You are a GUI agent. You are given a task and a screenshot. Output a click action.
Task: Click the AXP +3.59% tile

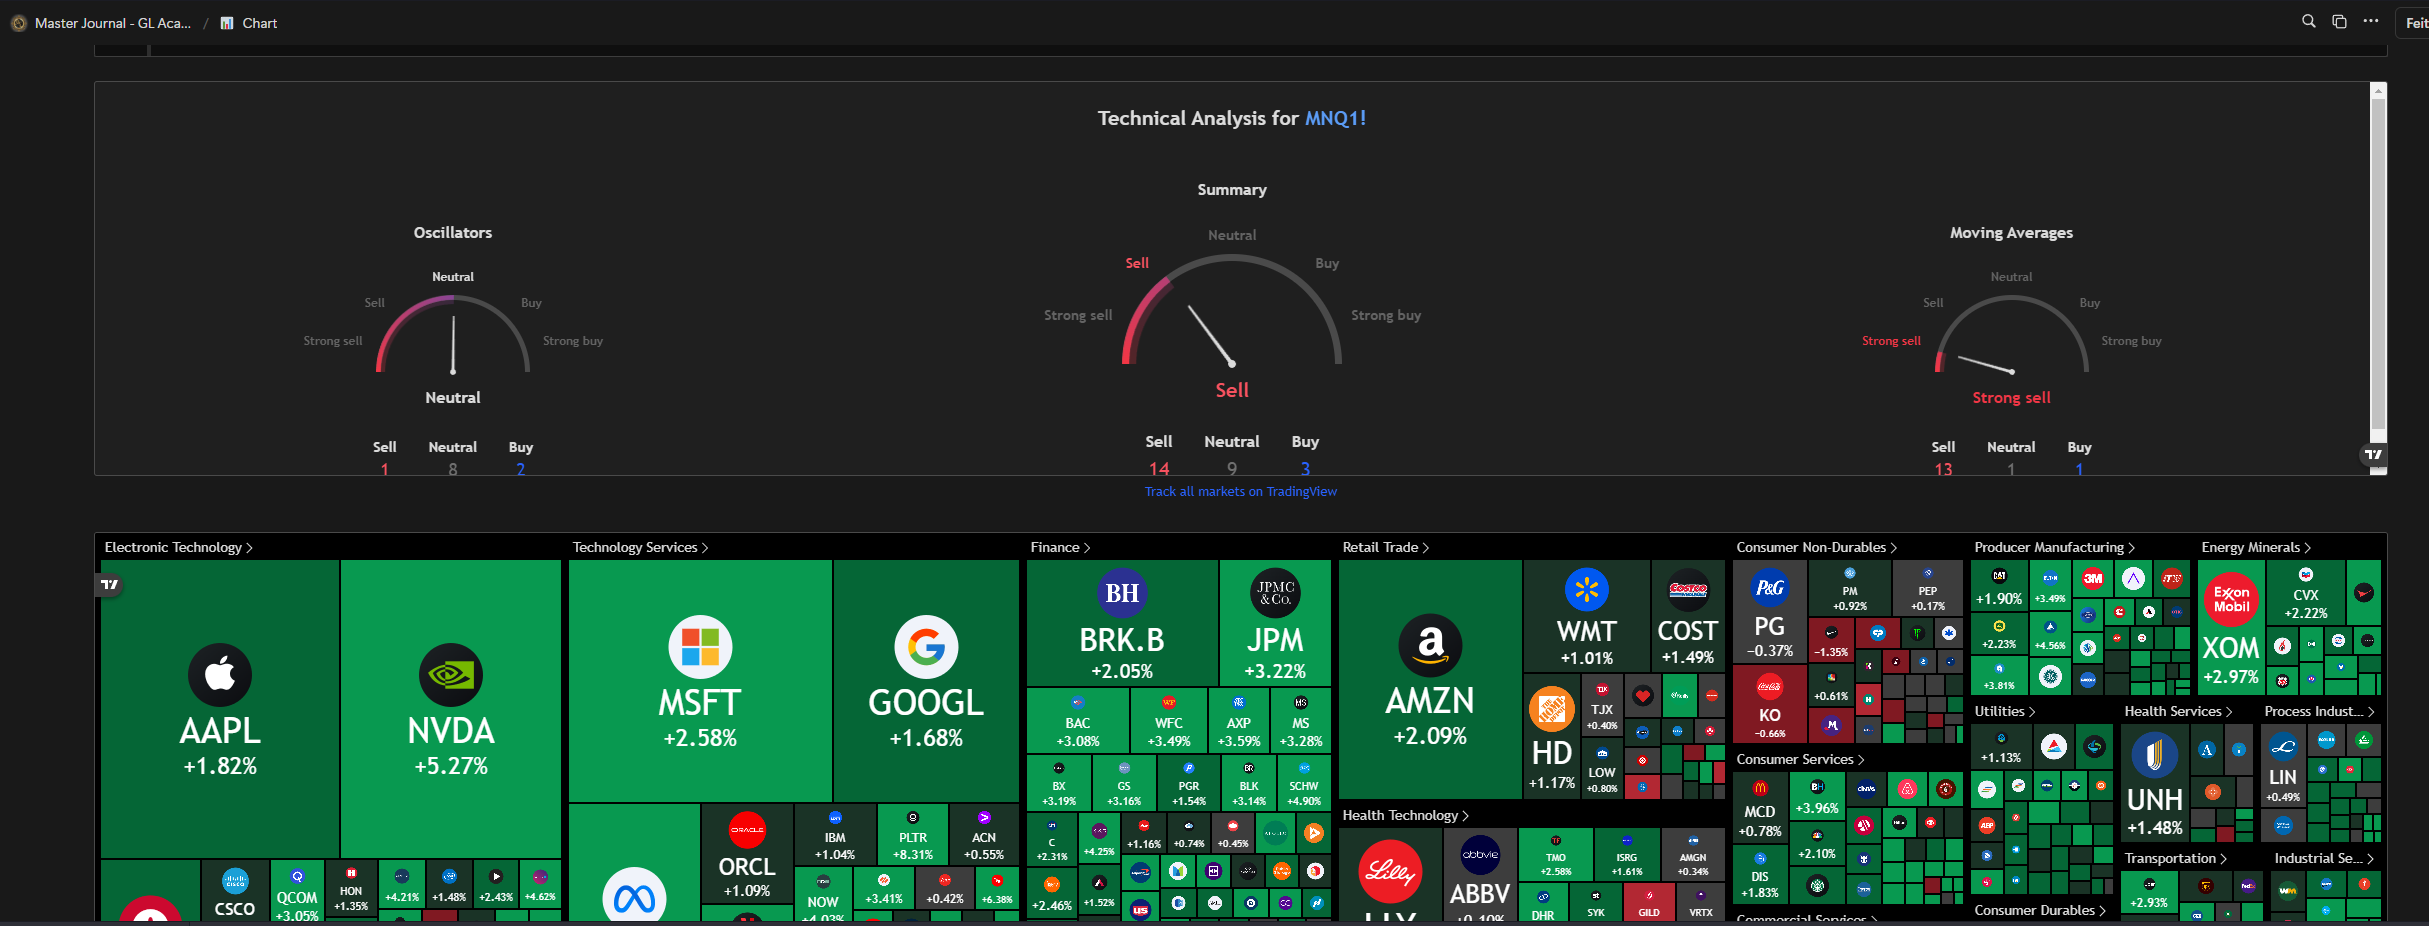[1239, 720]
